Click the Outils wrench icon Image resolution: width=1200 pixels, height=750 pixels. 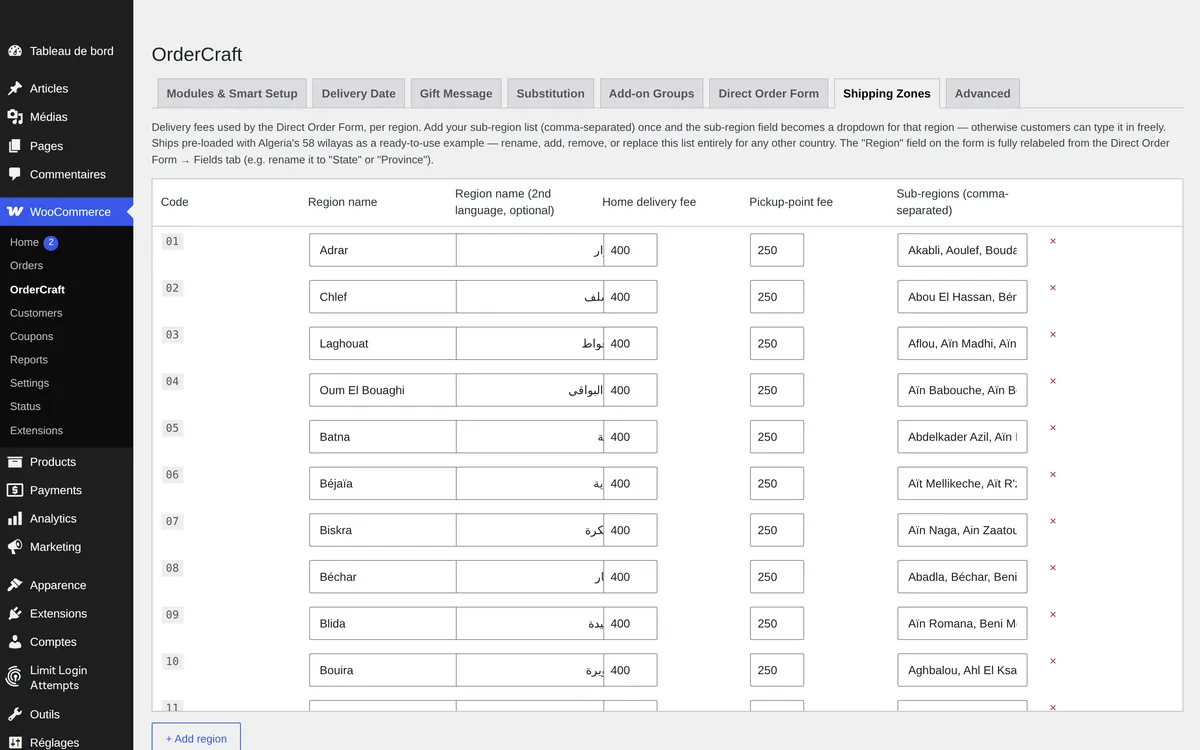15,714
